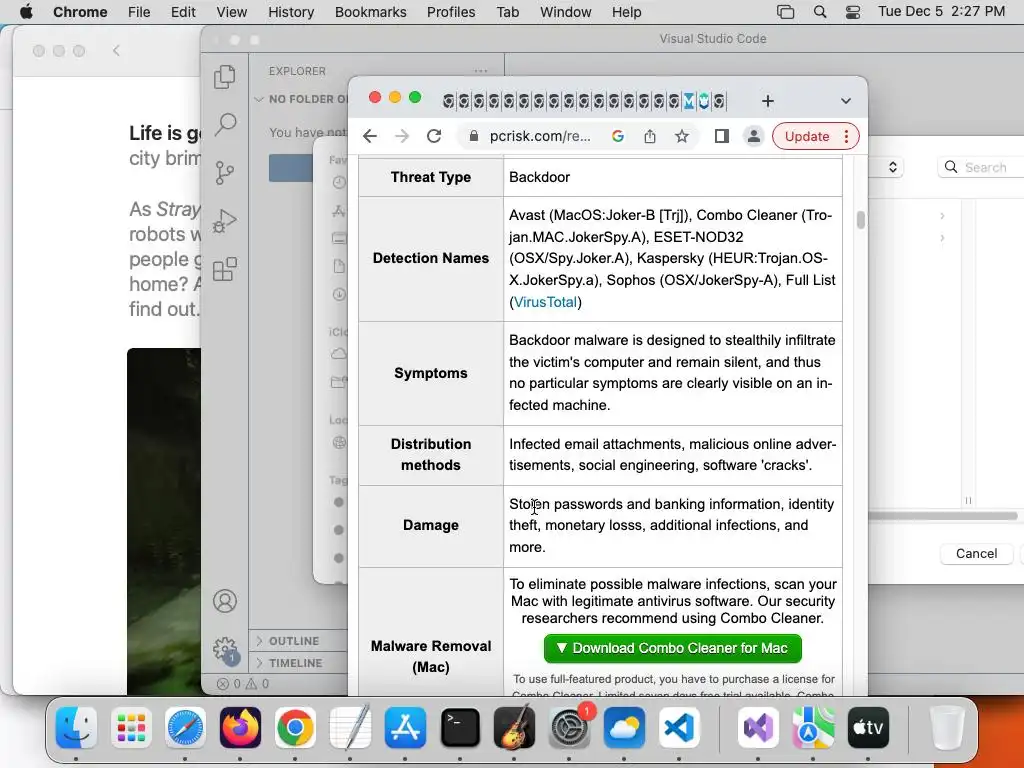Click the Explorer more actions ellipsis
The image size is (1024, 768).
click(481, 71)
